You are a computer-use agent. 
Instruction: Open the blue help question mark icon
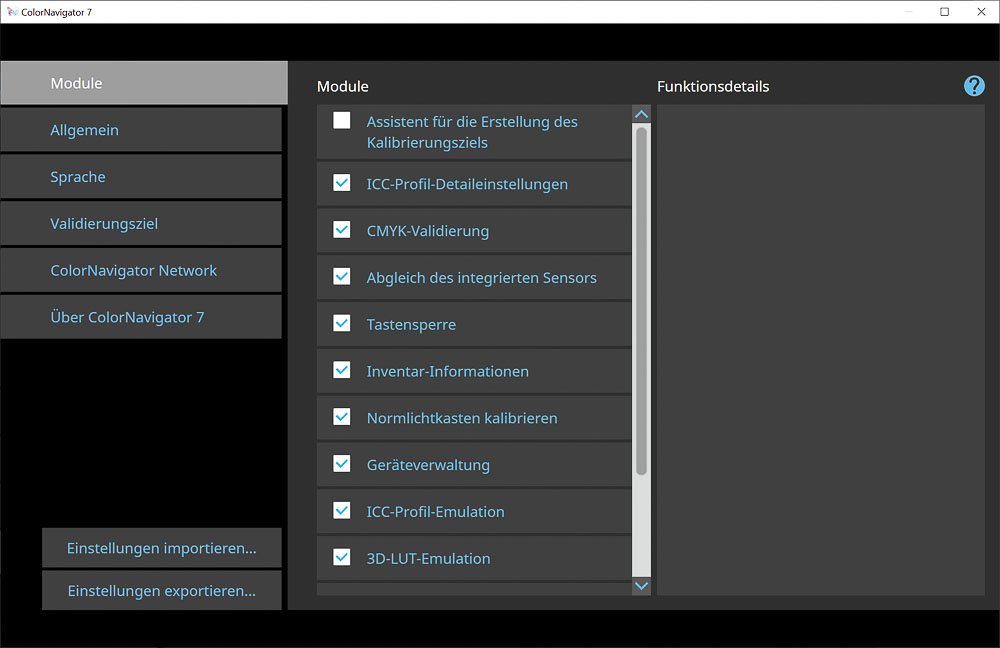[974, 85]
